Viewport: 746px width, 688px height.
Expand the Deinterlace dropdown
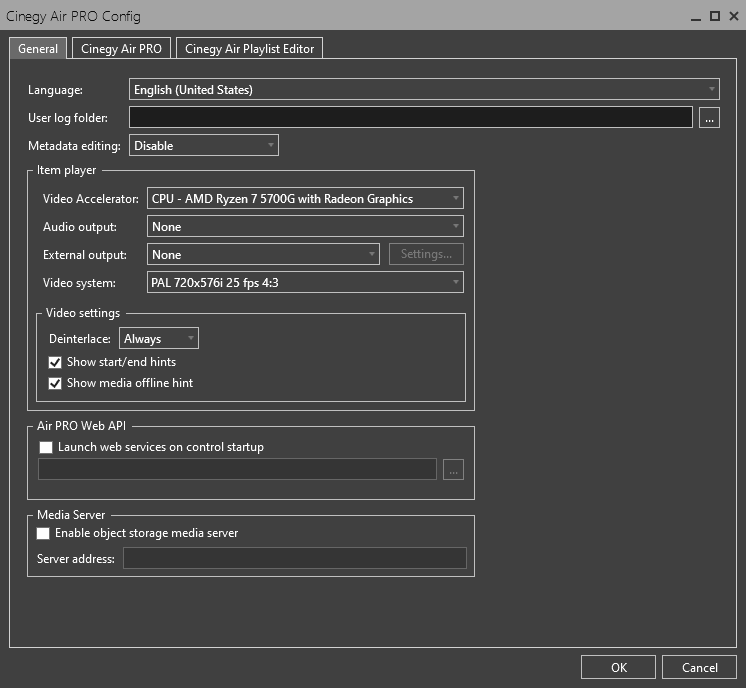(x=158, y=338)
